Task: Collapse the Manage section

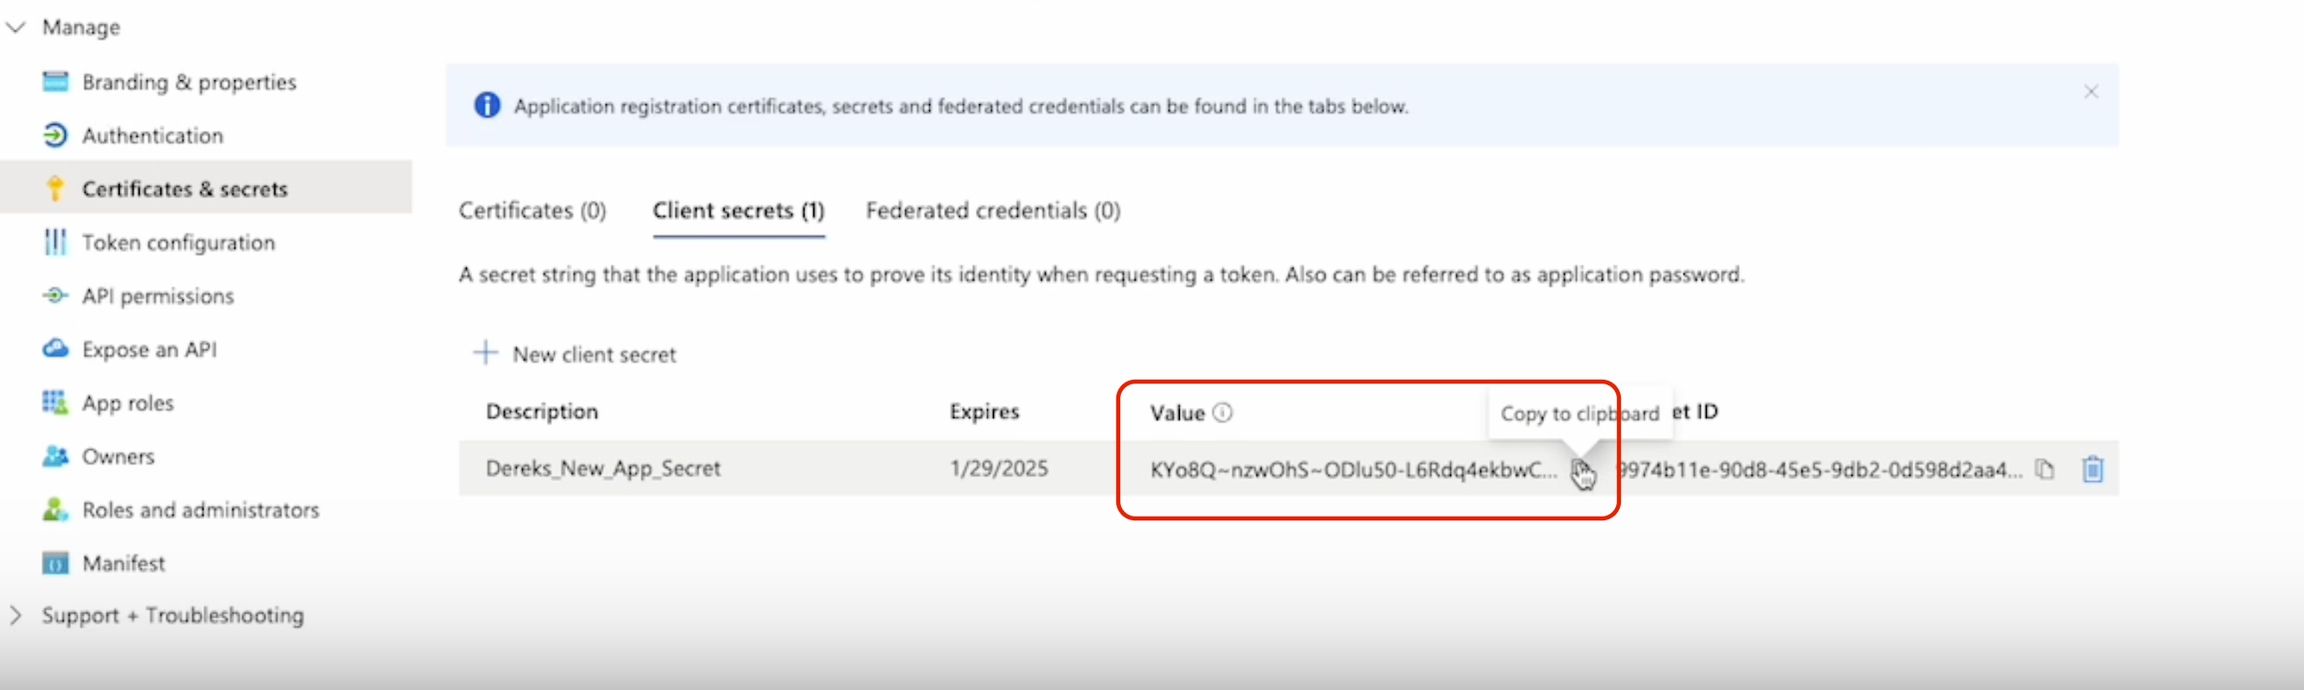Action: 16,27
